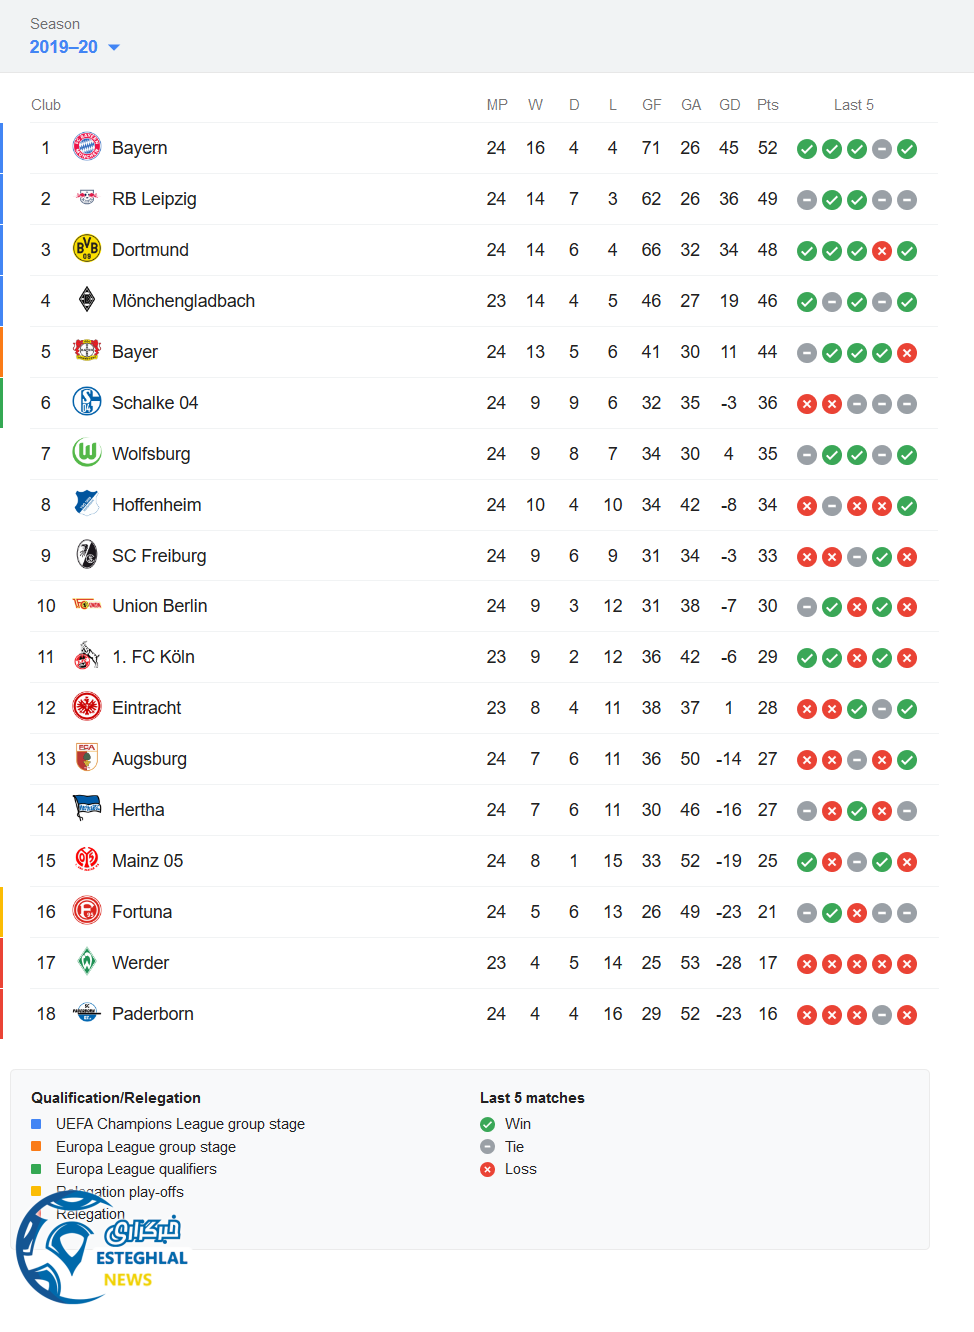Open the Union Berlin team link
974x1332 pixels.
tap(159, 606)
